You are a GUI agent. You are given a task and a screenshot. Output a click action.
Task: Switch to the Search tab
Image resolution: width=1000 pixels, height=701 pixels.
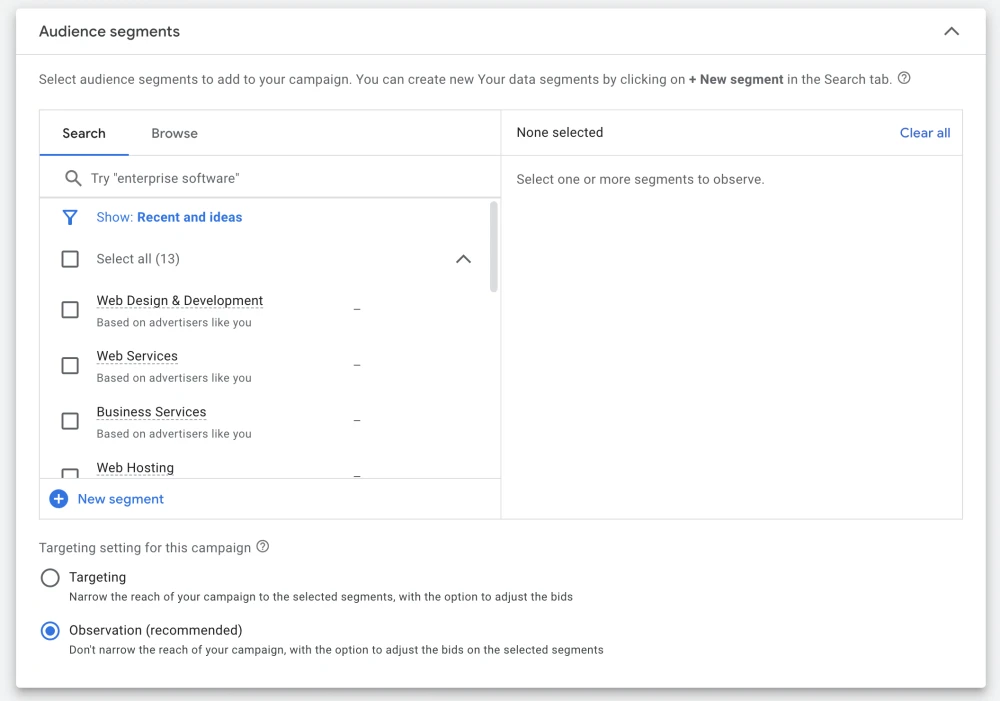[x=84, y=133]
